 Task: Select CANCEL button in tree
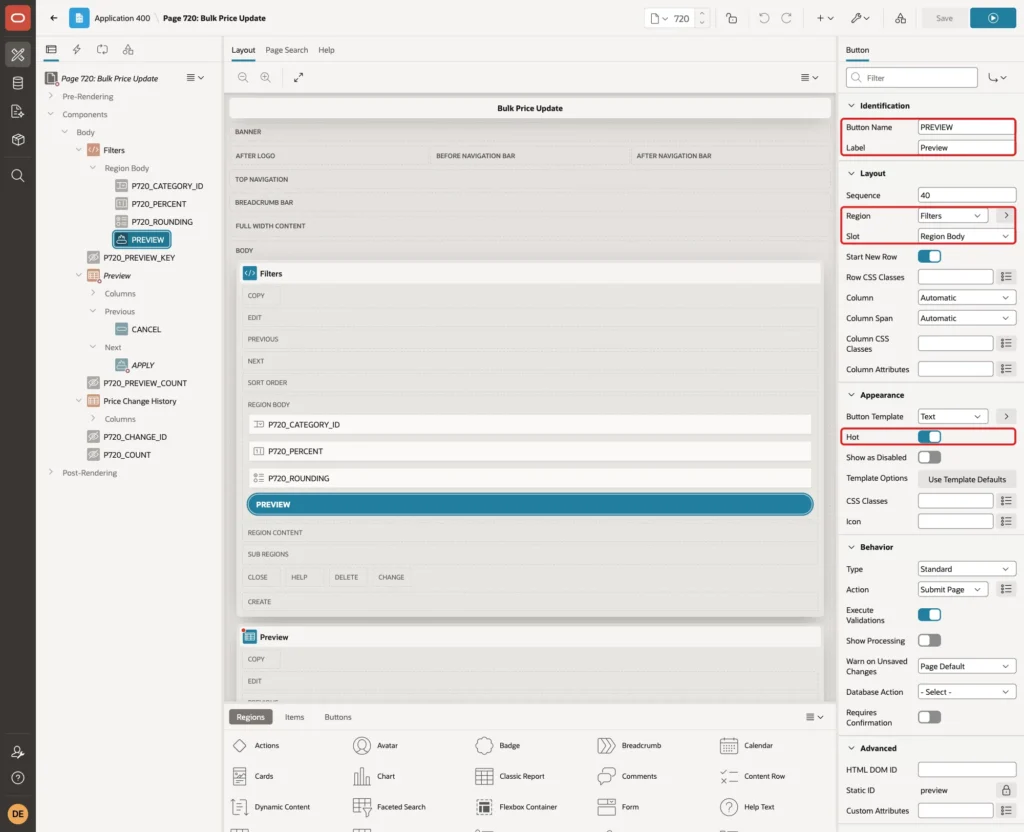tap(146, 329)
